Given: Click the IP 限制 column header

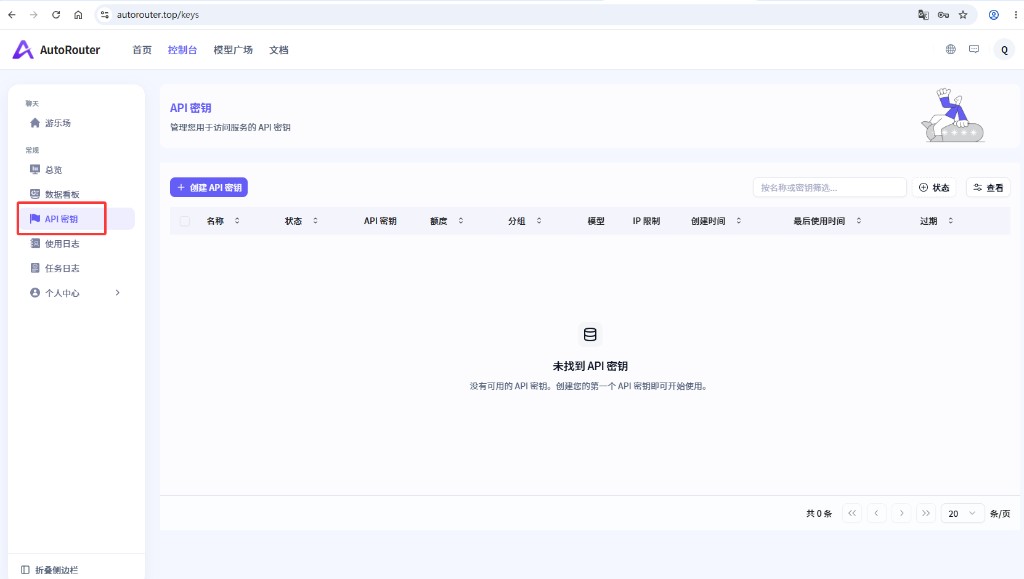Looking at the screenshot, I should (646, 221).
